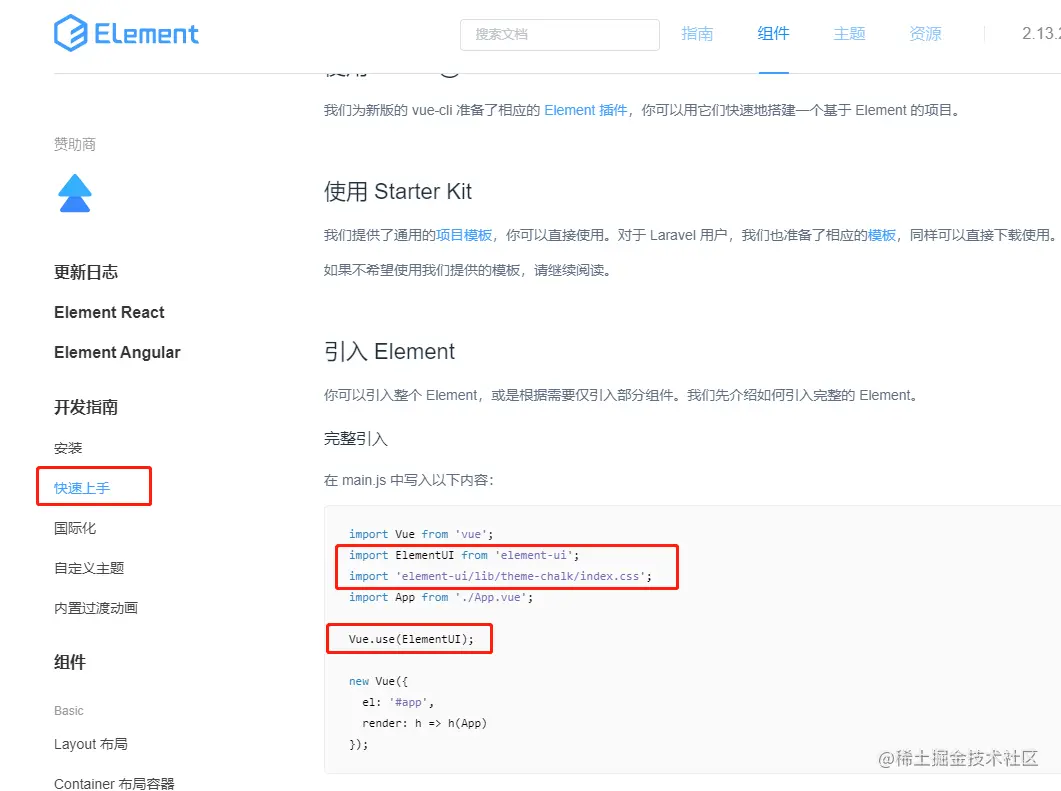
Task: Open the 项目模板 link
Action: click(x=464, y=235)
